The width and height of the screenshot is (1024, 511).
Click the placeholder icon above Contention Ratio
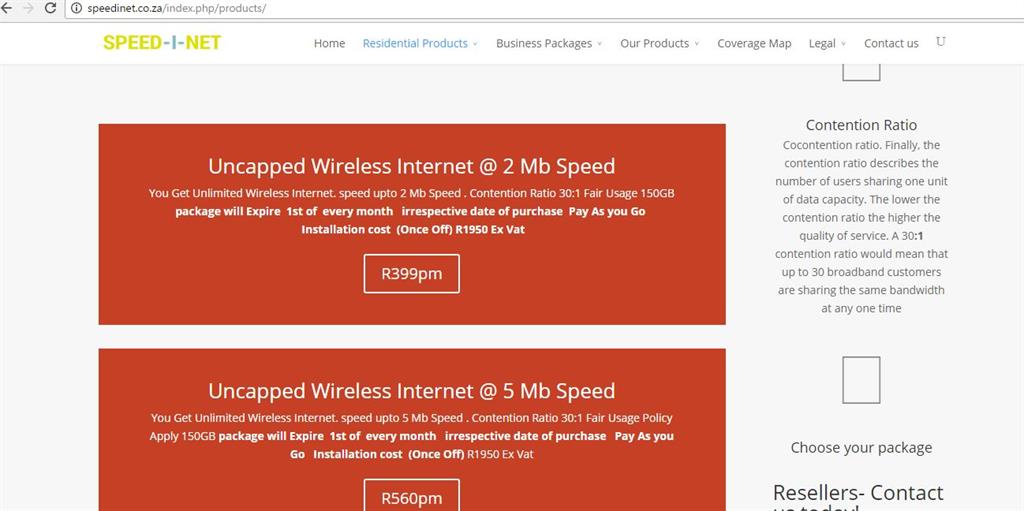pyautogui.click(x=861, y=72)
